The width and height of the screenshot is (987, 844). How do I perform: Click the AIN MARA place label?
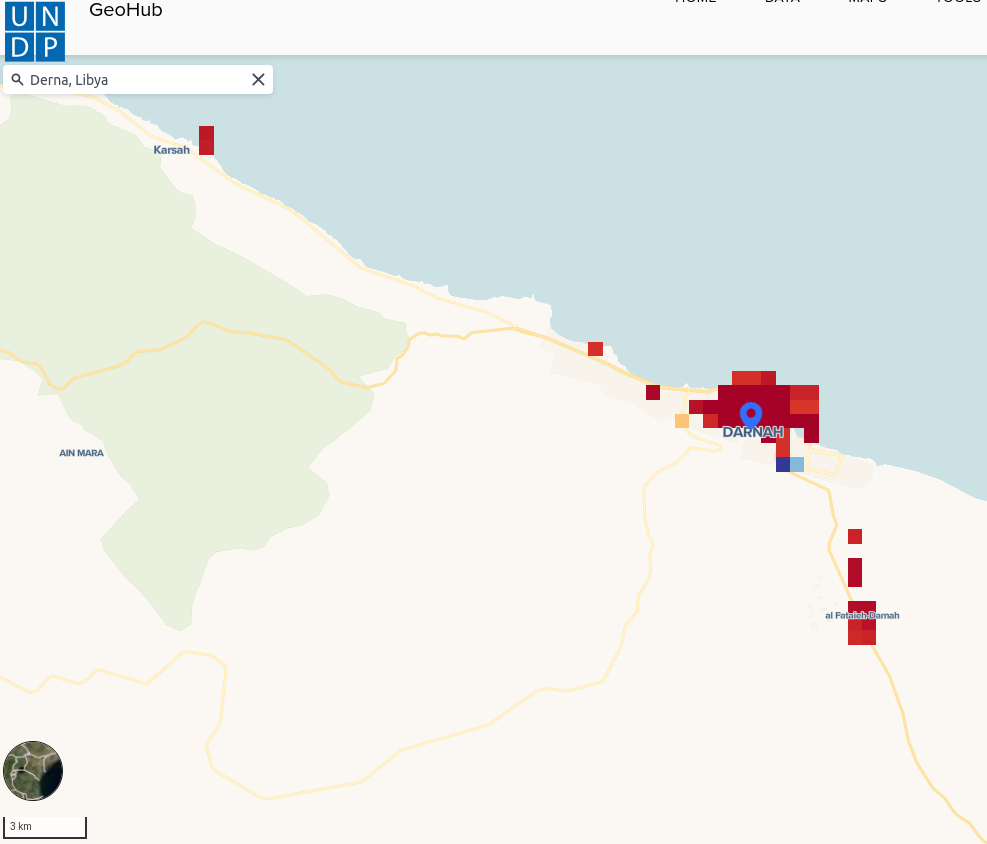tap(81, 452)
